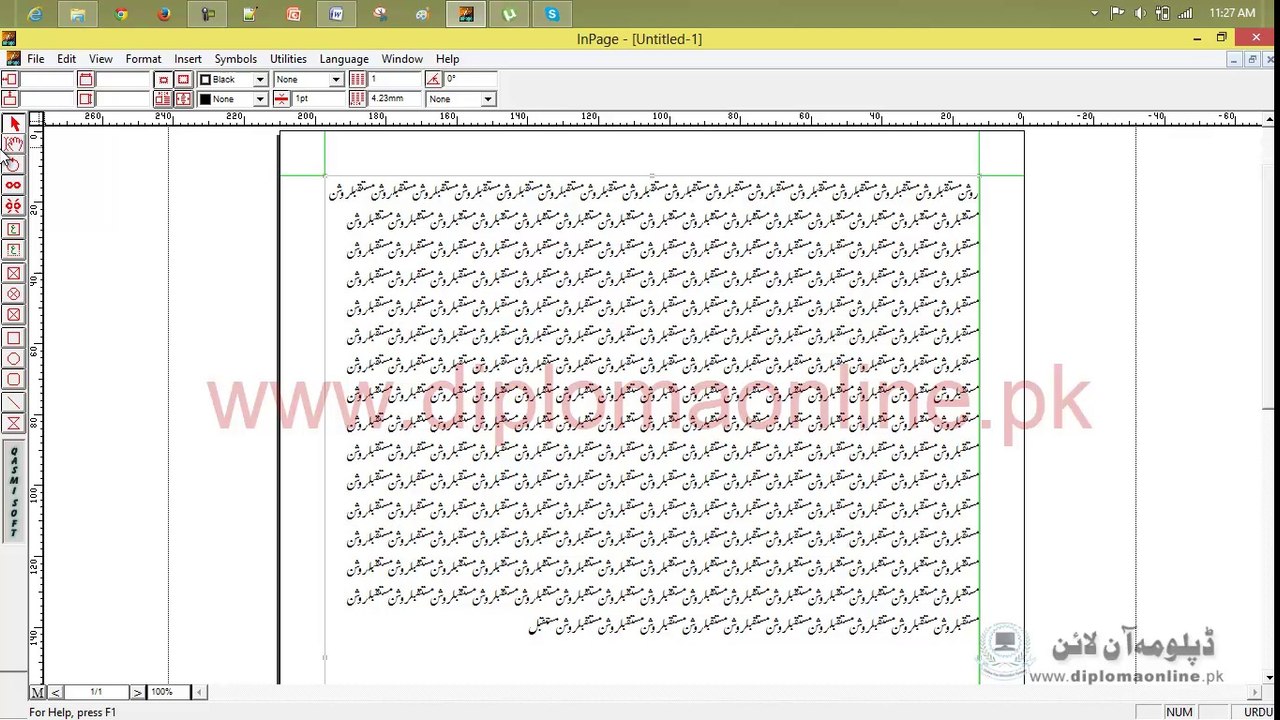Image resolution: width=1280 pixels, height=720 pixels.
Task: Click the line width icon
Action: (x=281, y=99)
